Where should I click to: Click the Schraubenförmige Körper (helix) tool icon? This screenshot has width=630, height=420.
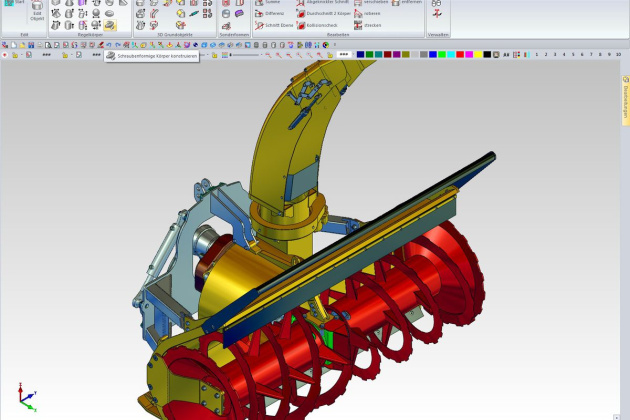tap(109, 25)
